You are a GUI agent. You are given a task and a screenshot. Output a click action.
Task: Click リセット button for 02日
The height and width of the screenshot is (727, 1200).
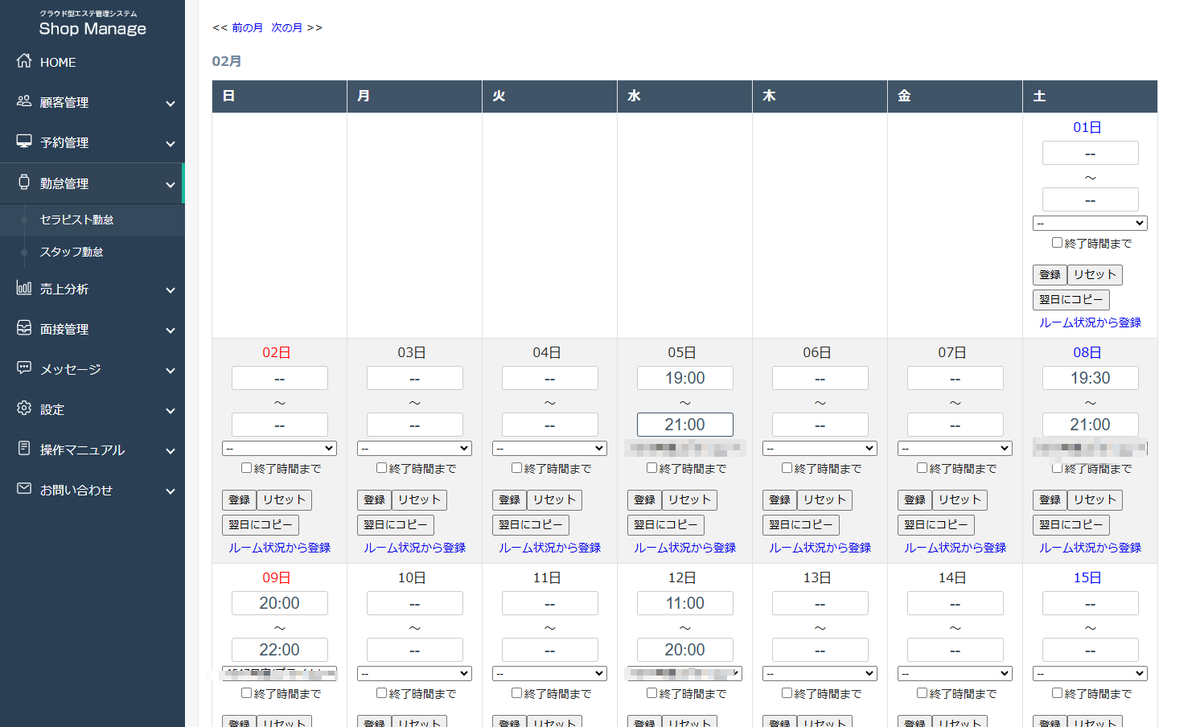click(284, 500)
